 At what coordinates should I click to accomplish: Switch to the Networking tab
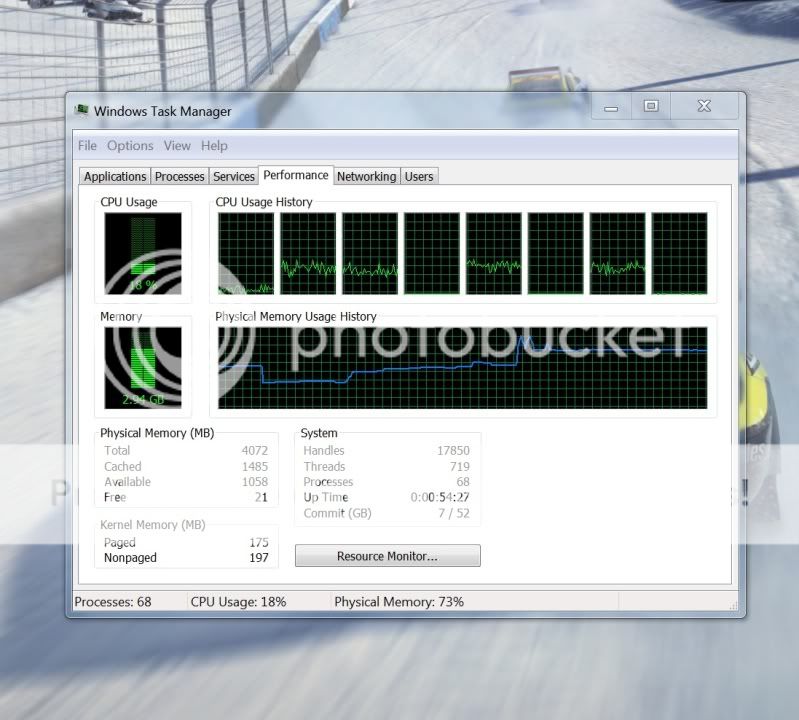click(x=366, y=177)
